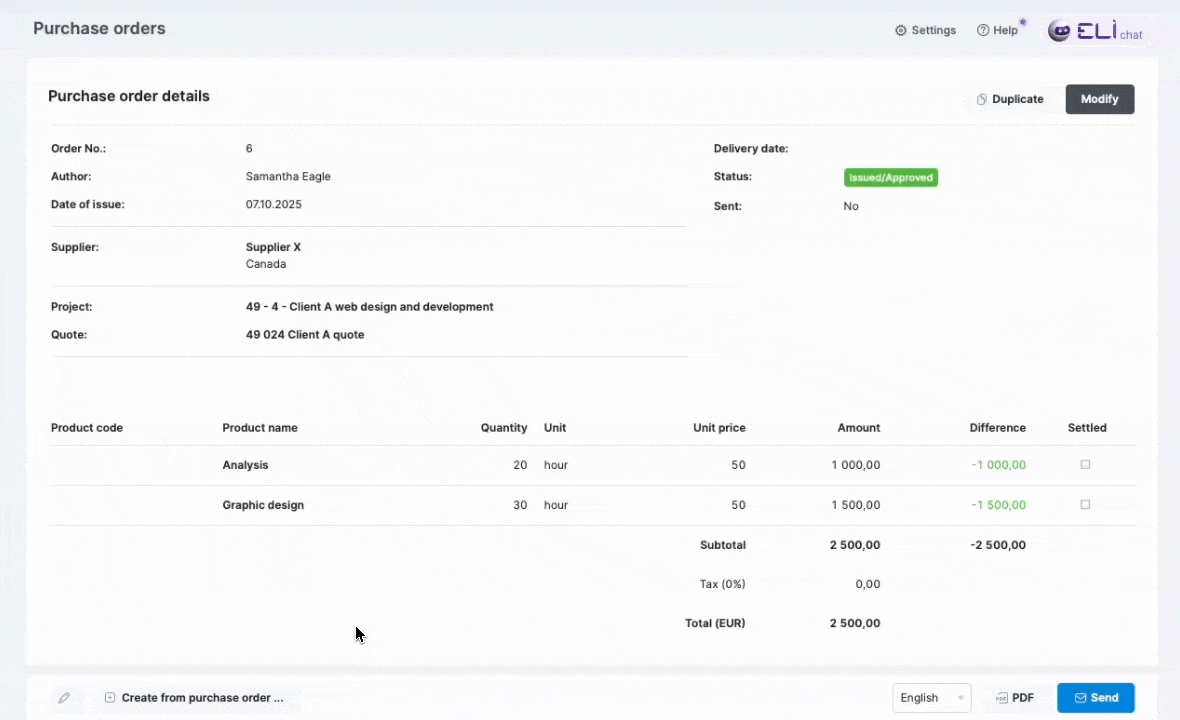
Task: Click the Duplicate copy icon
Action: (982, 99)
